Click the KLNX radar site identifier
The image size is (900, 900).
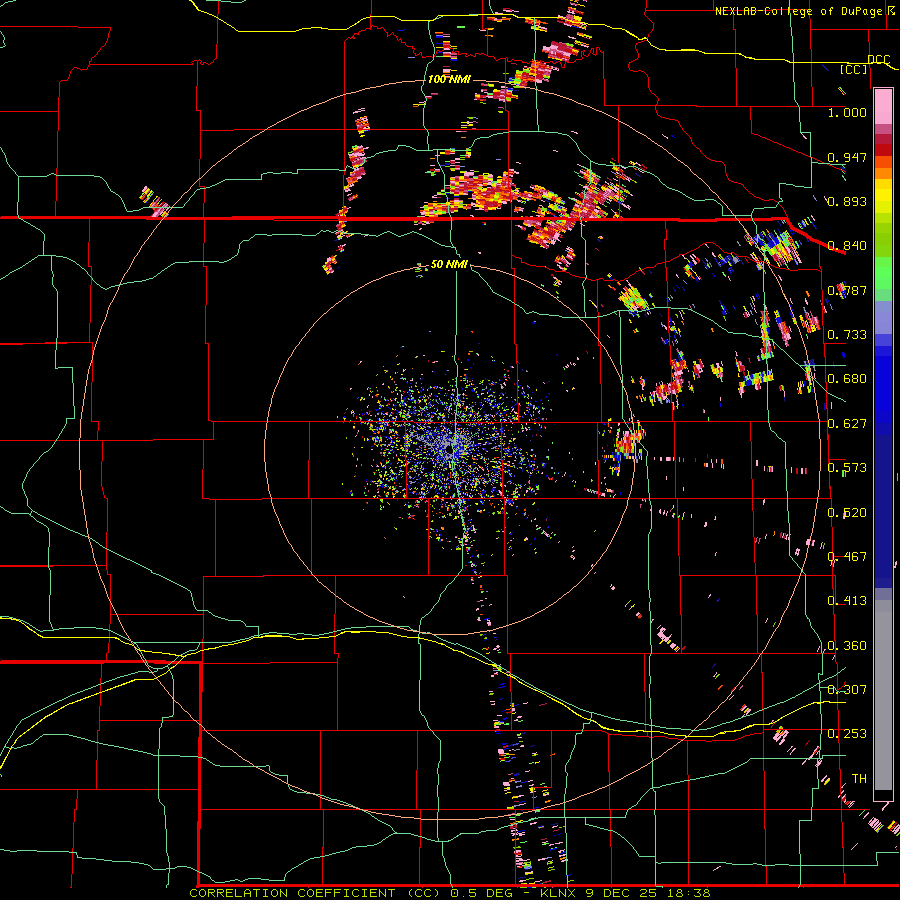[x=558, y=893]
